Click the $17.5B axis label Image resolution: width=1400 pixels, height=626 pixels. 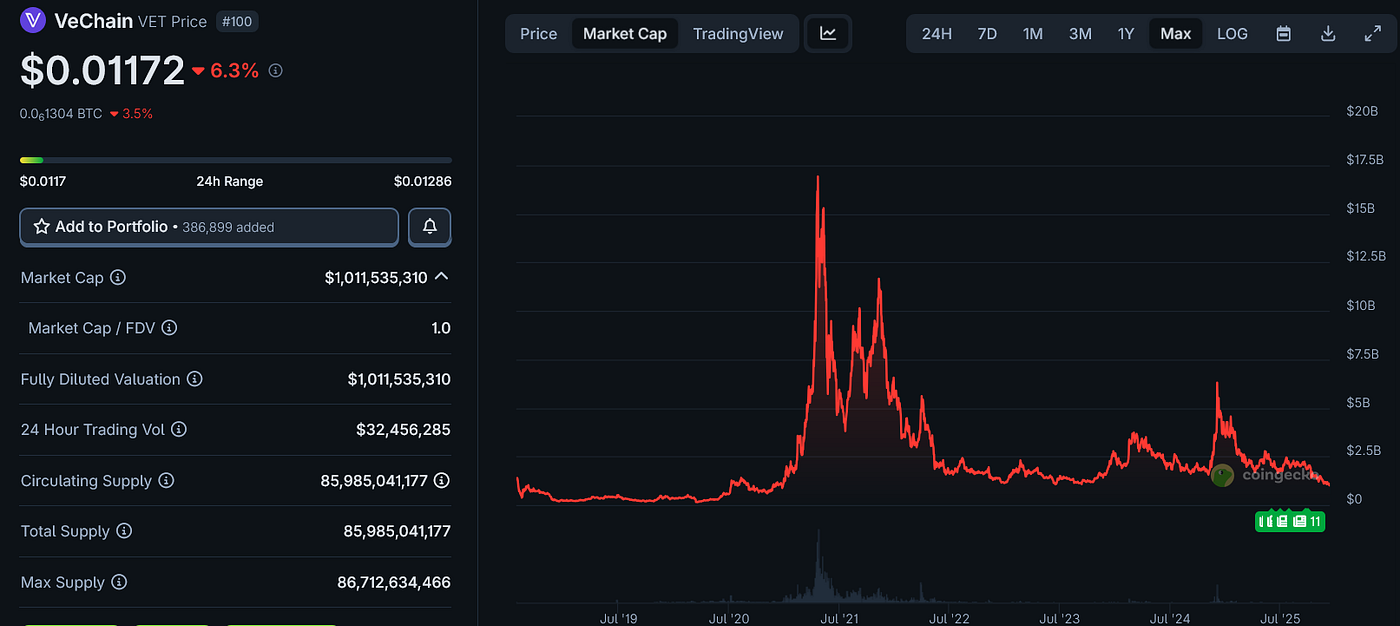coord(1365,159)
